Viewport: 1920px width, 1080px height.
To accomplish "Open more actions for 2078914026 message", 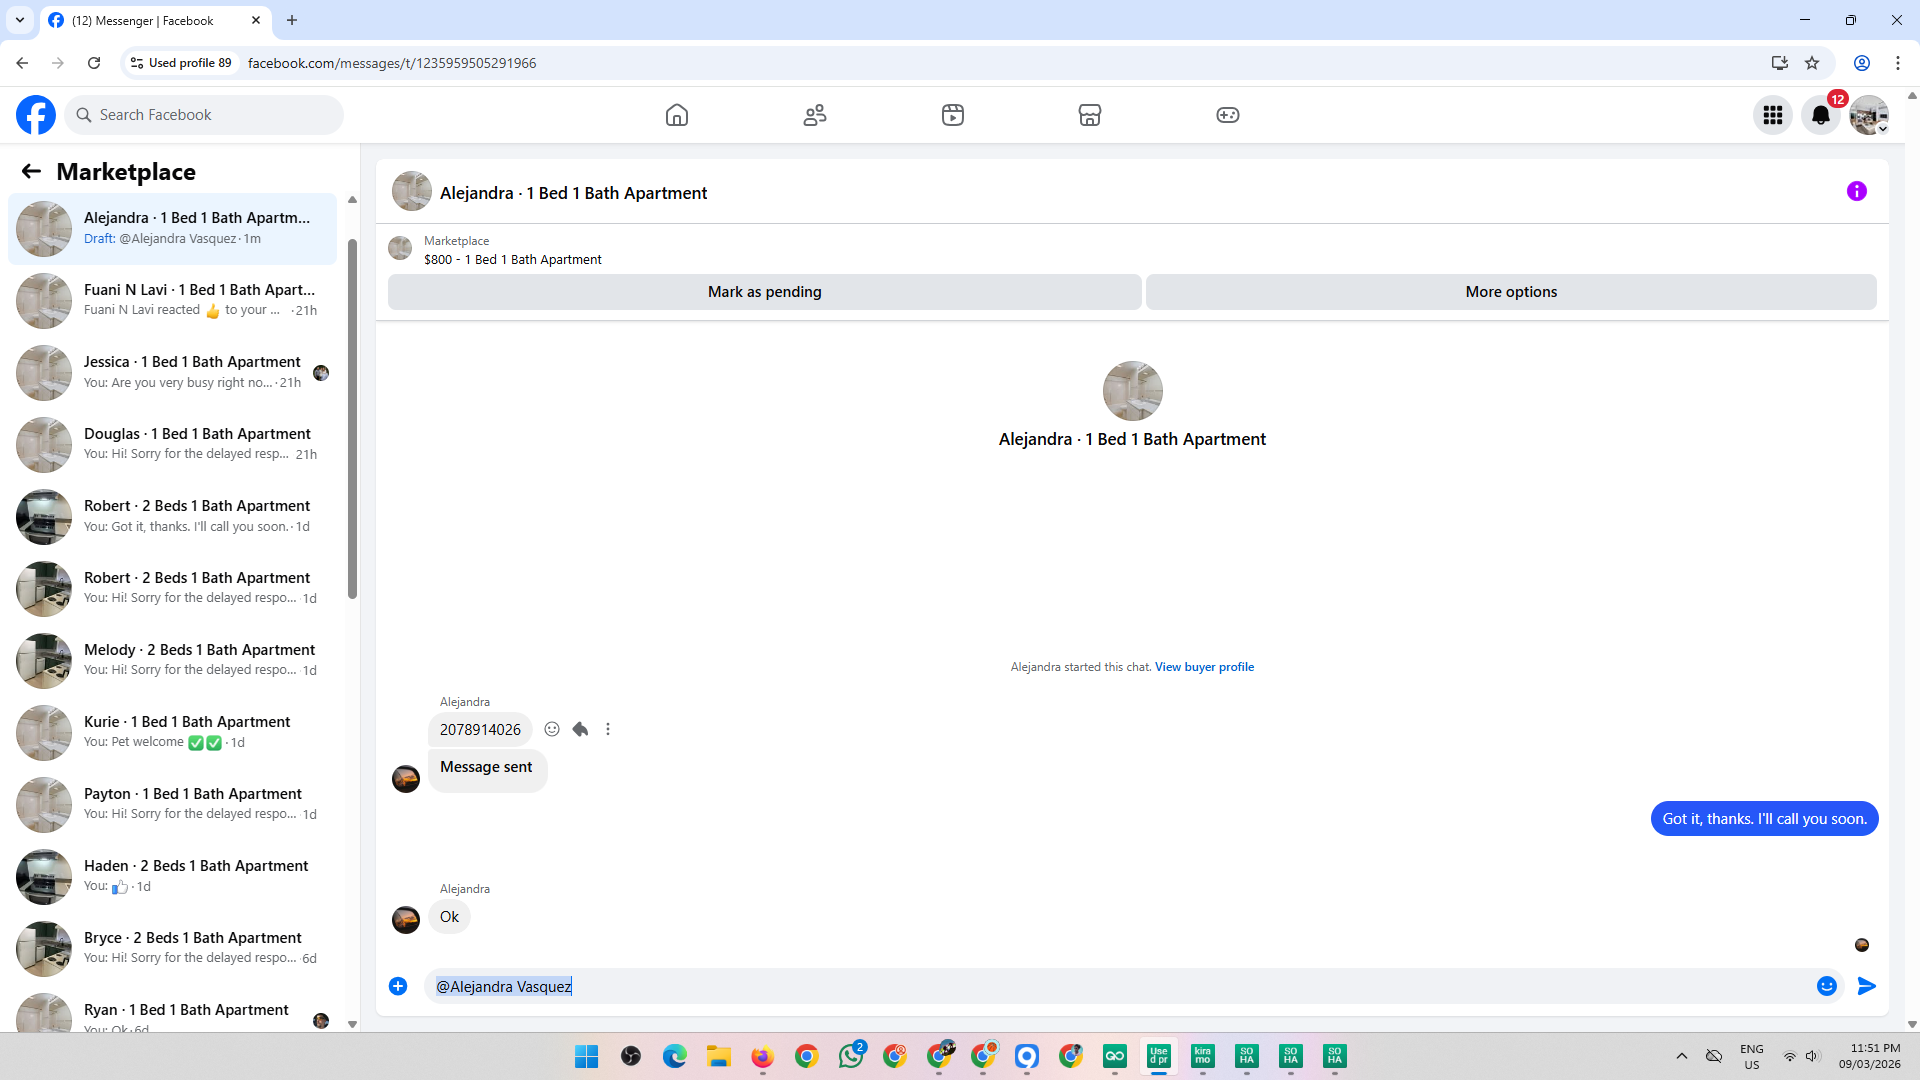I will [x=608, y=729].
